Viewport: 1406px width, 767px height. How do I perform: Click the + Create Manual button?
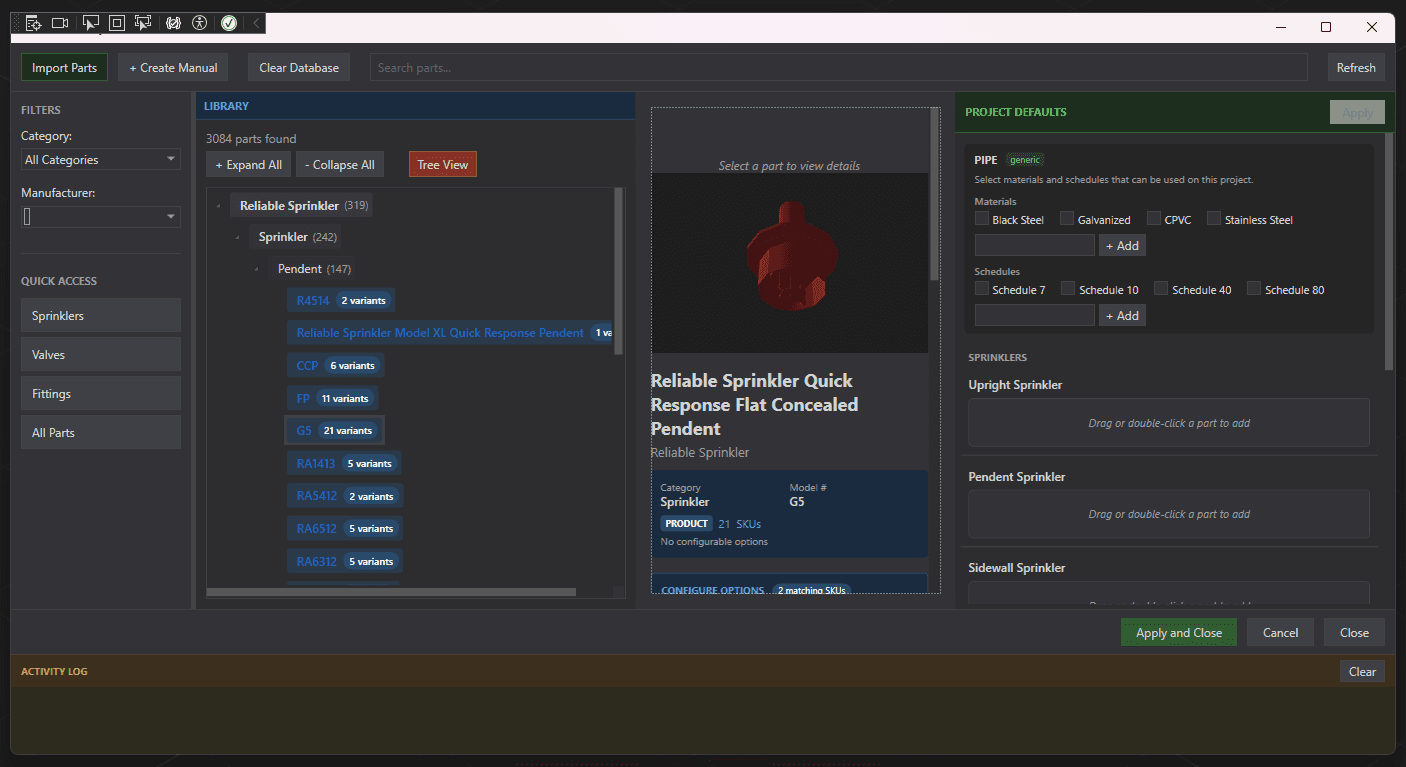pos(174,67)
